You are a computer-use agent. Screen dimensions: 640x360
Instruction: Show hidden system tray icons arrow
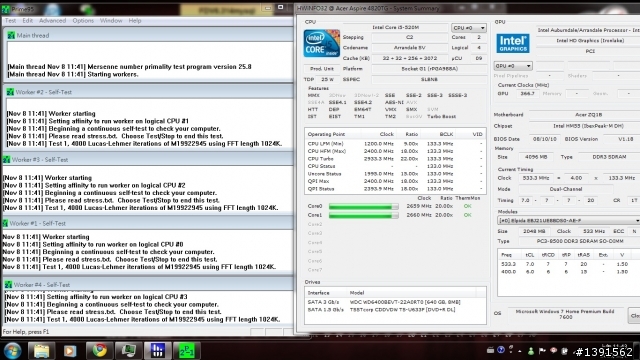520,351
